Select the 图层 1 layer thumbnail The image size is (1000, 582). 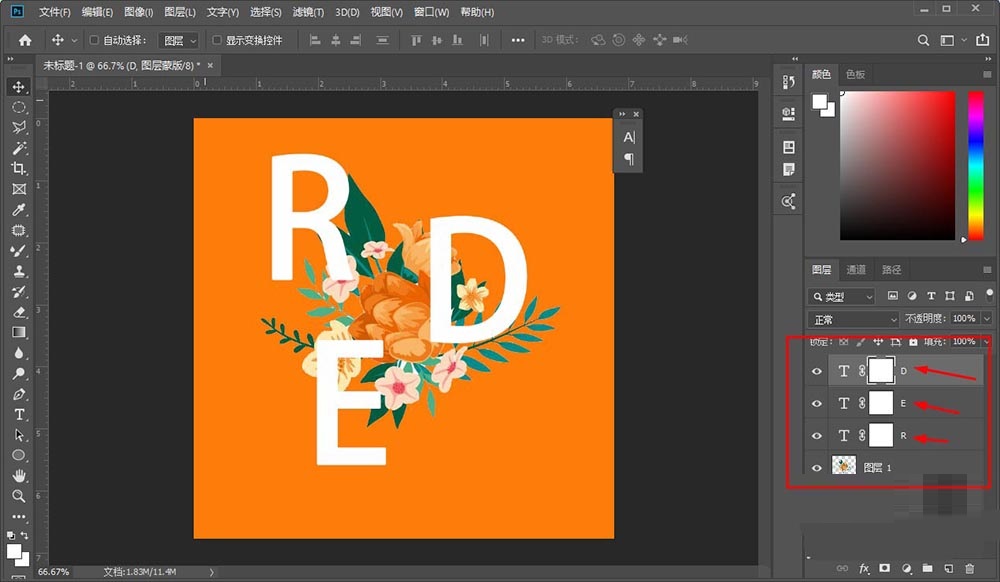coord(845,466)
